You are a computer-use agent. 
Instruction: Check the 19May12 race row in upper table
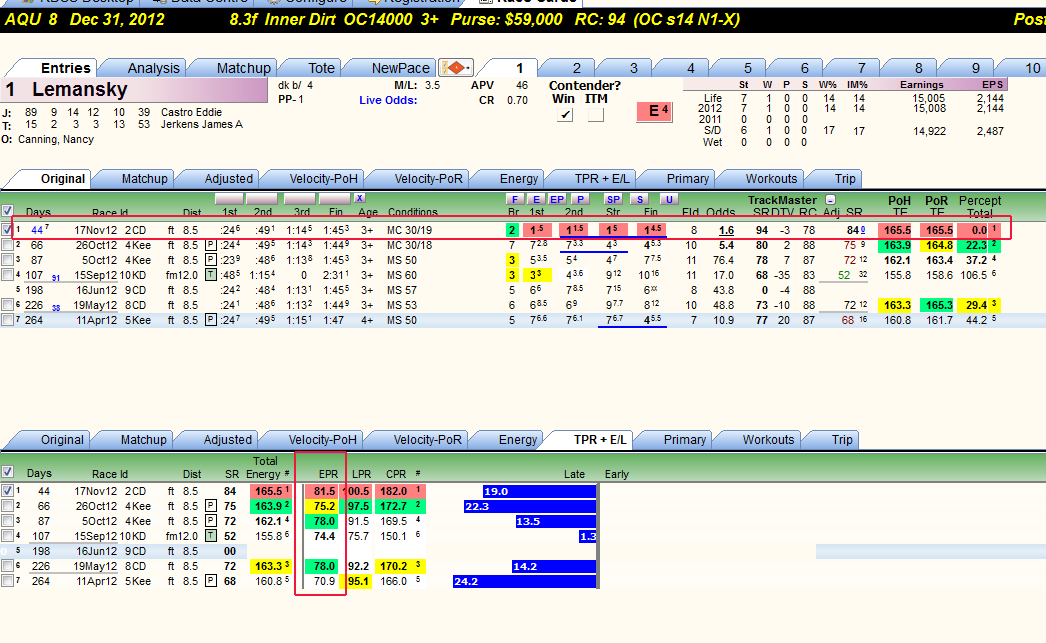[7, 305]
